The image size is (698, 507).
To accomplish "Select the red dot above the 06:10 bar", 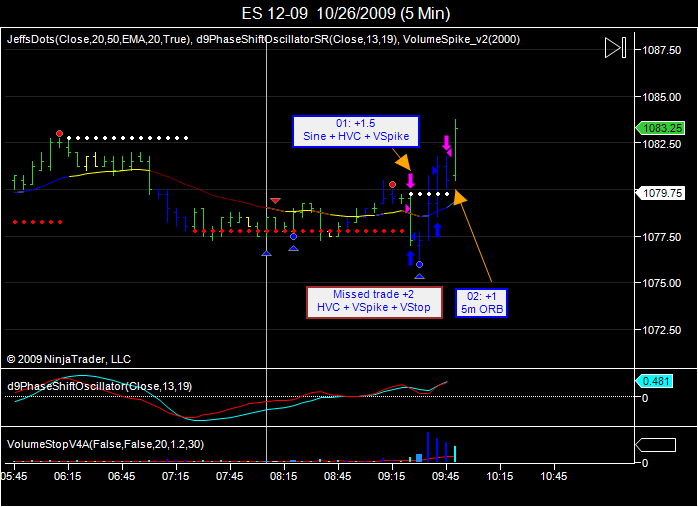I will coord(59,134).
